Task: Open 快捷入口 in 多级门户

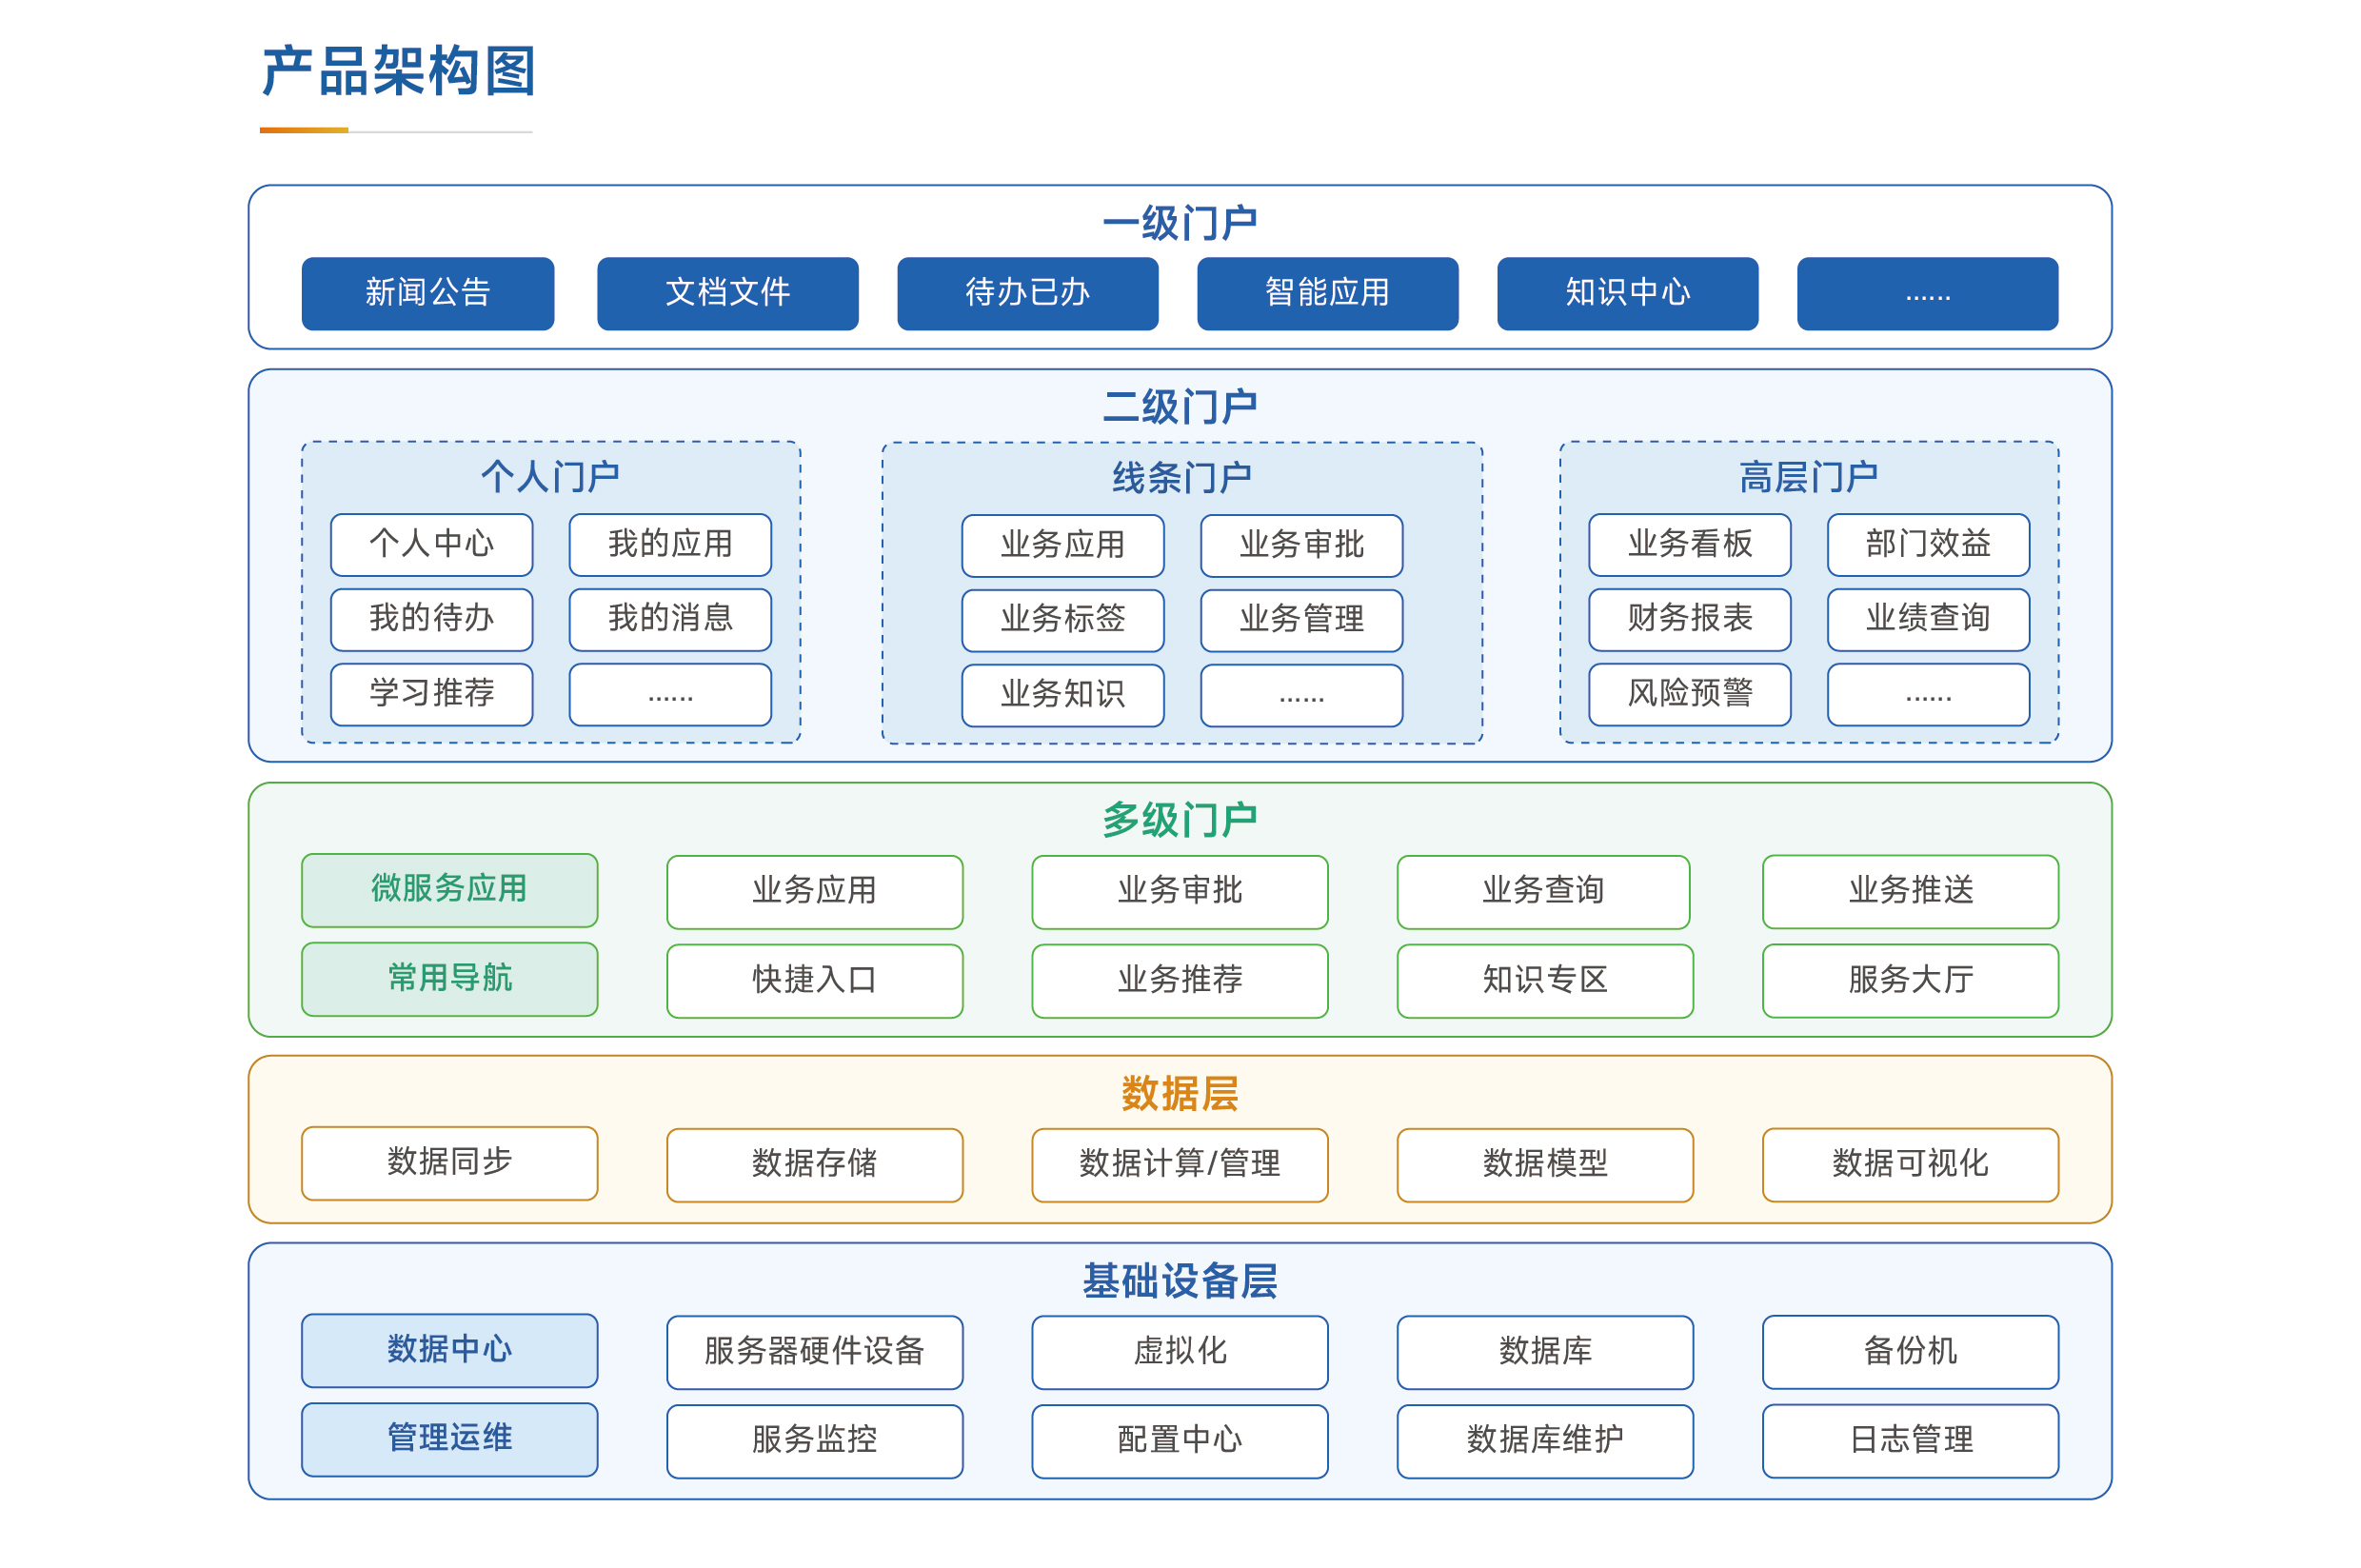Action: point(814,981)
